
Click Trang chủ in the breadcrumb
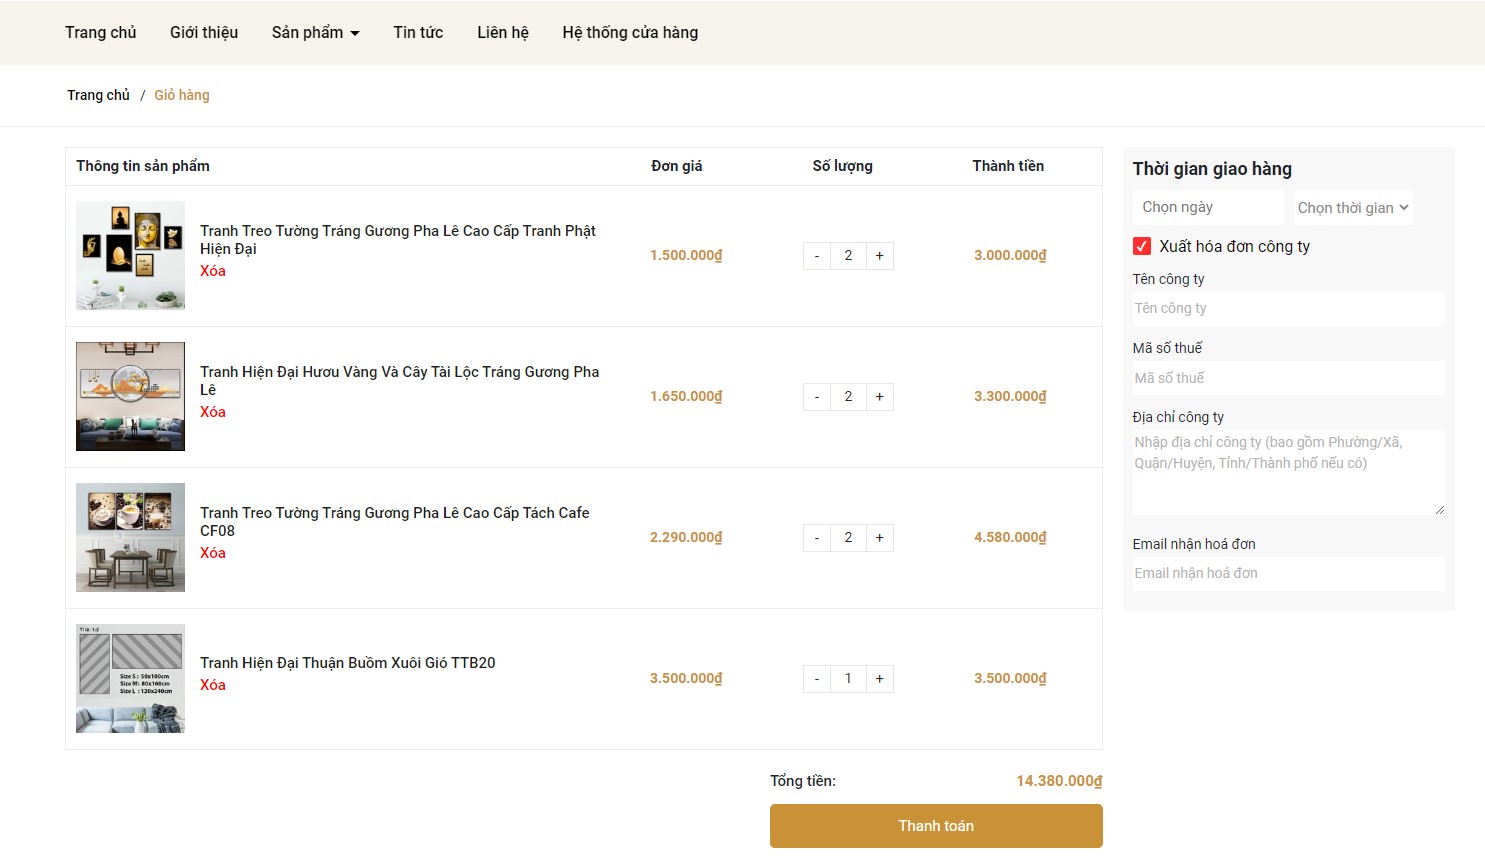coord(98,95)
